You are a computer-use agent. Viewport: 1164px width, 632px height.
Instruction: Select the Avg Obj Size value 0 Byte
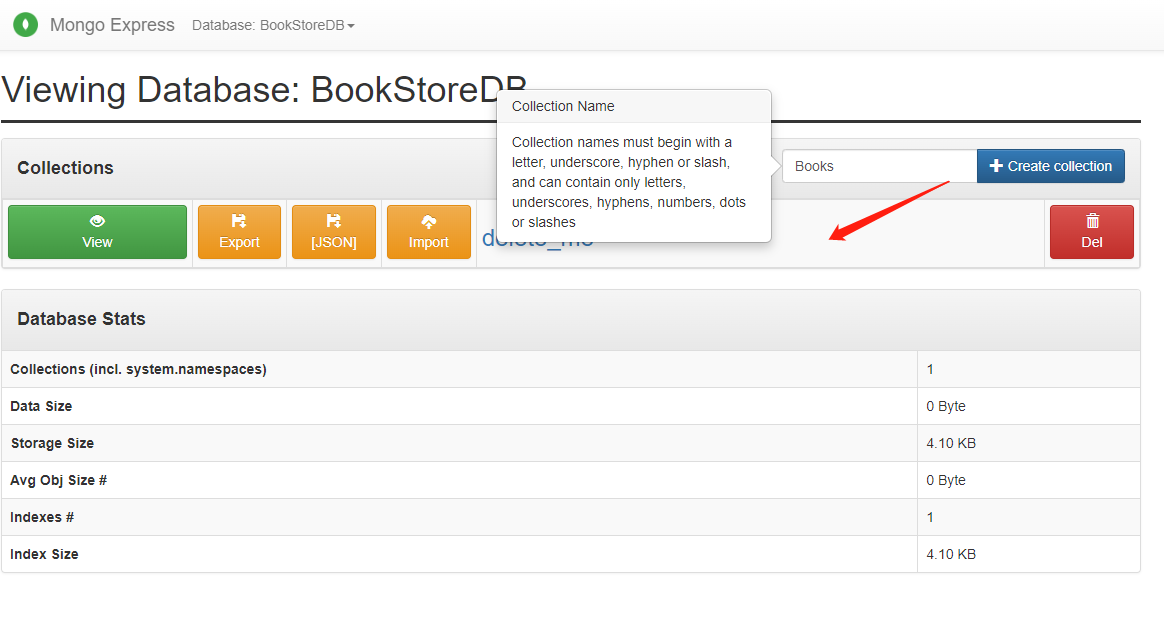click(946, 480)
